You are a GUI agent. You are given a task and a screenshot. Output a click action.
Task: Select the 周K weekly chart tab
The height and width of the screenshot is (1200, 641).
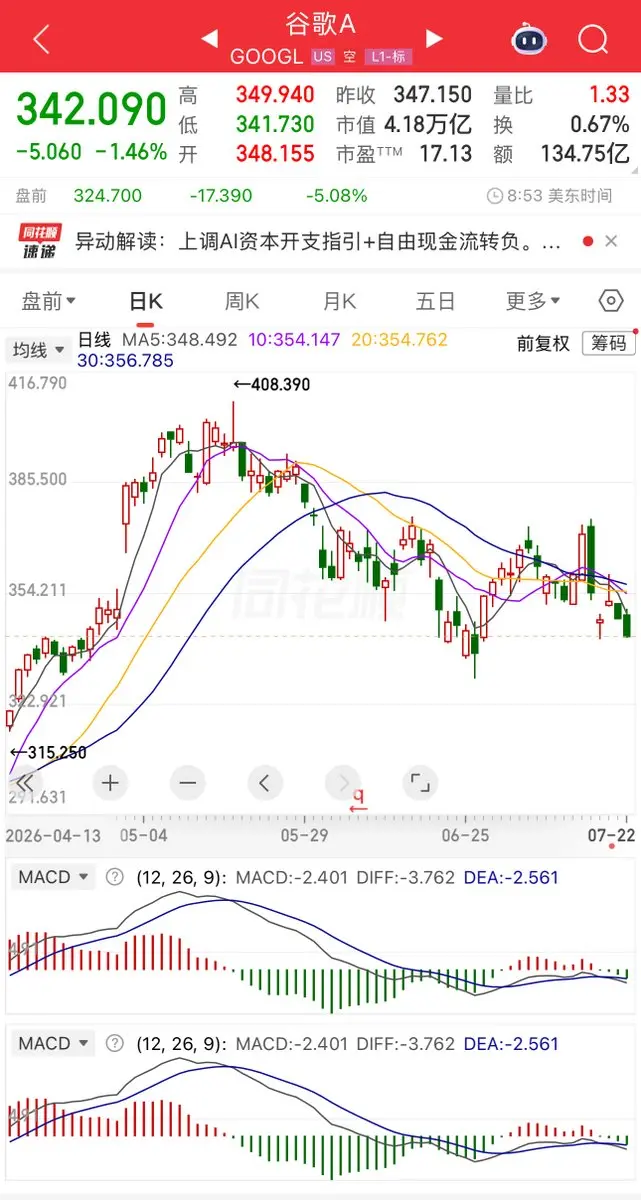tap(242, 301)
